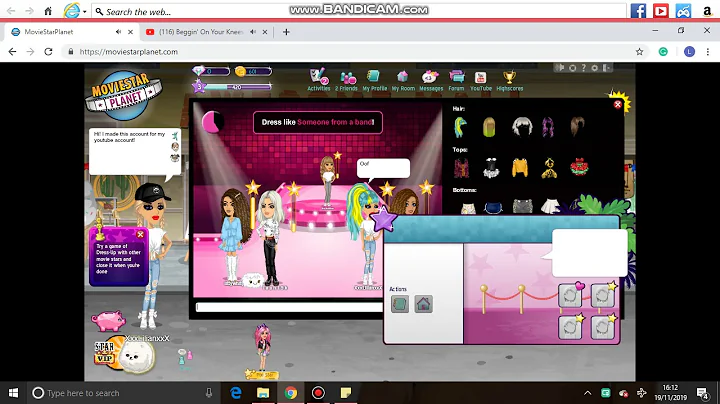Open the in-game YouTube icon
The width and height of the screenshot is (720, 404).
click(x=481, y=80)
